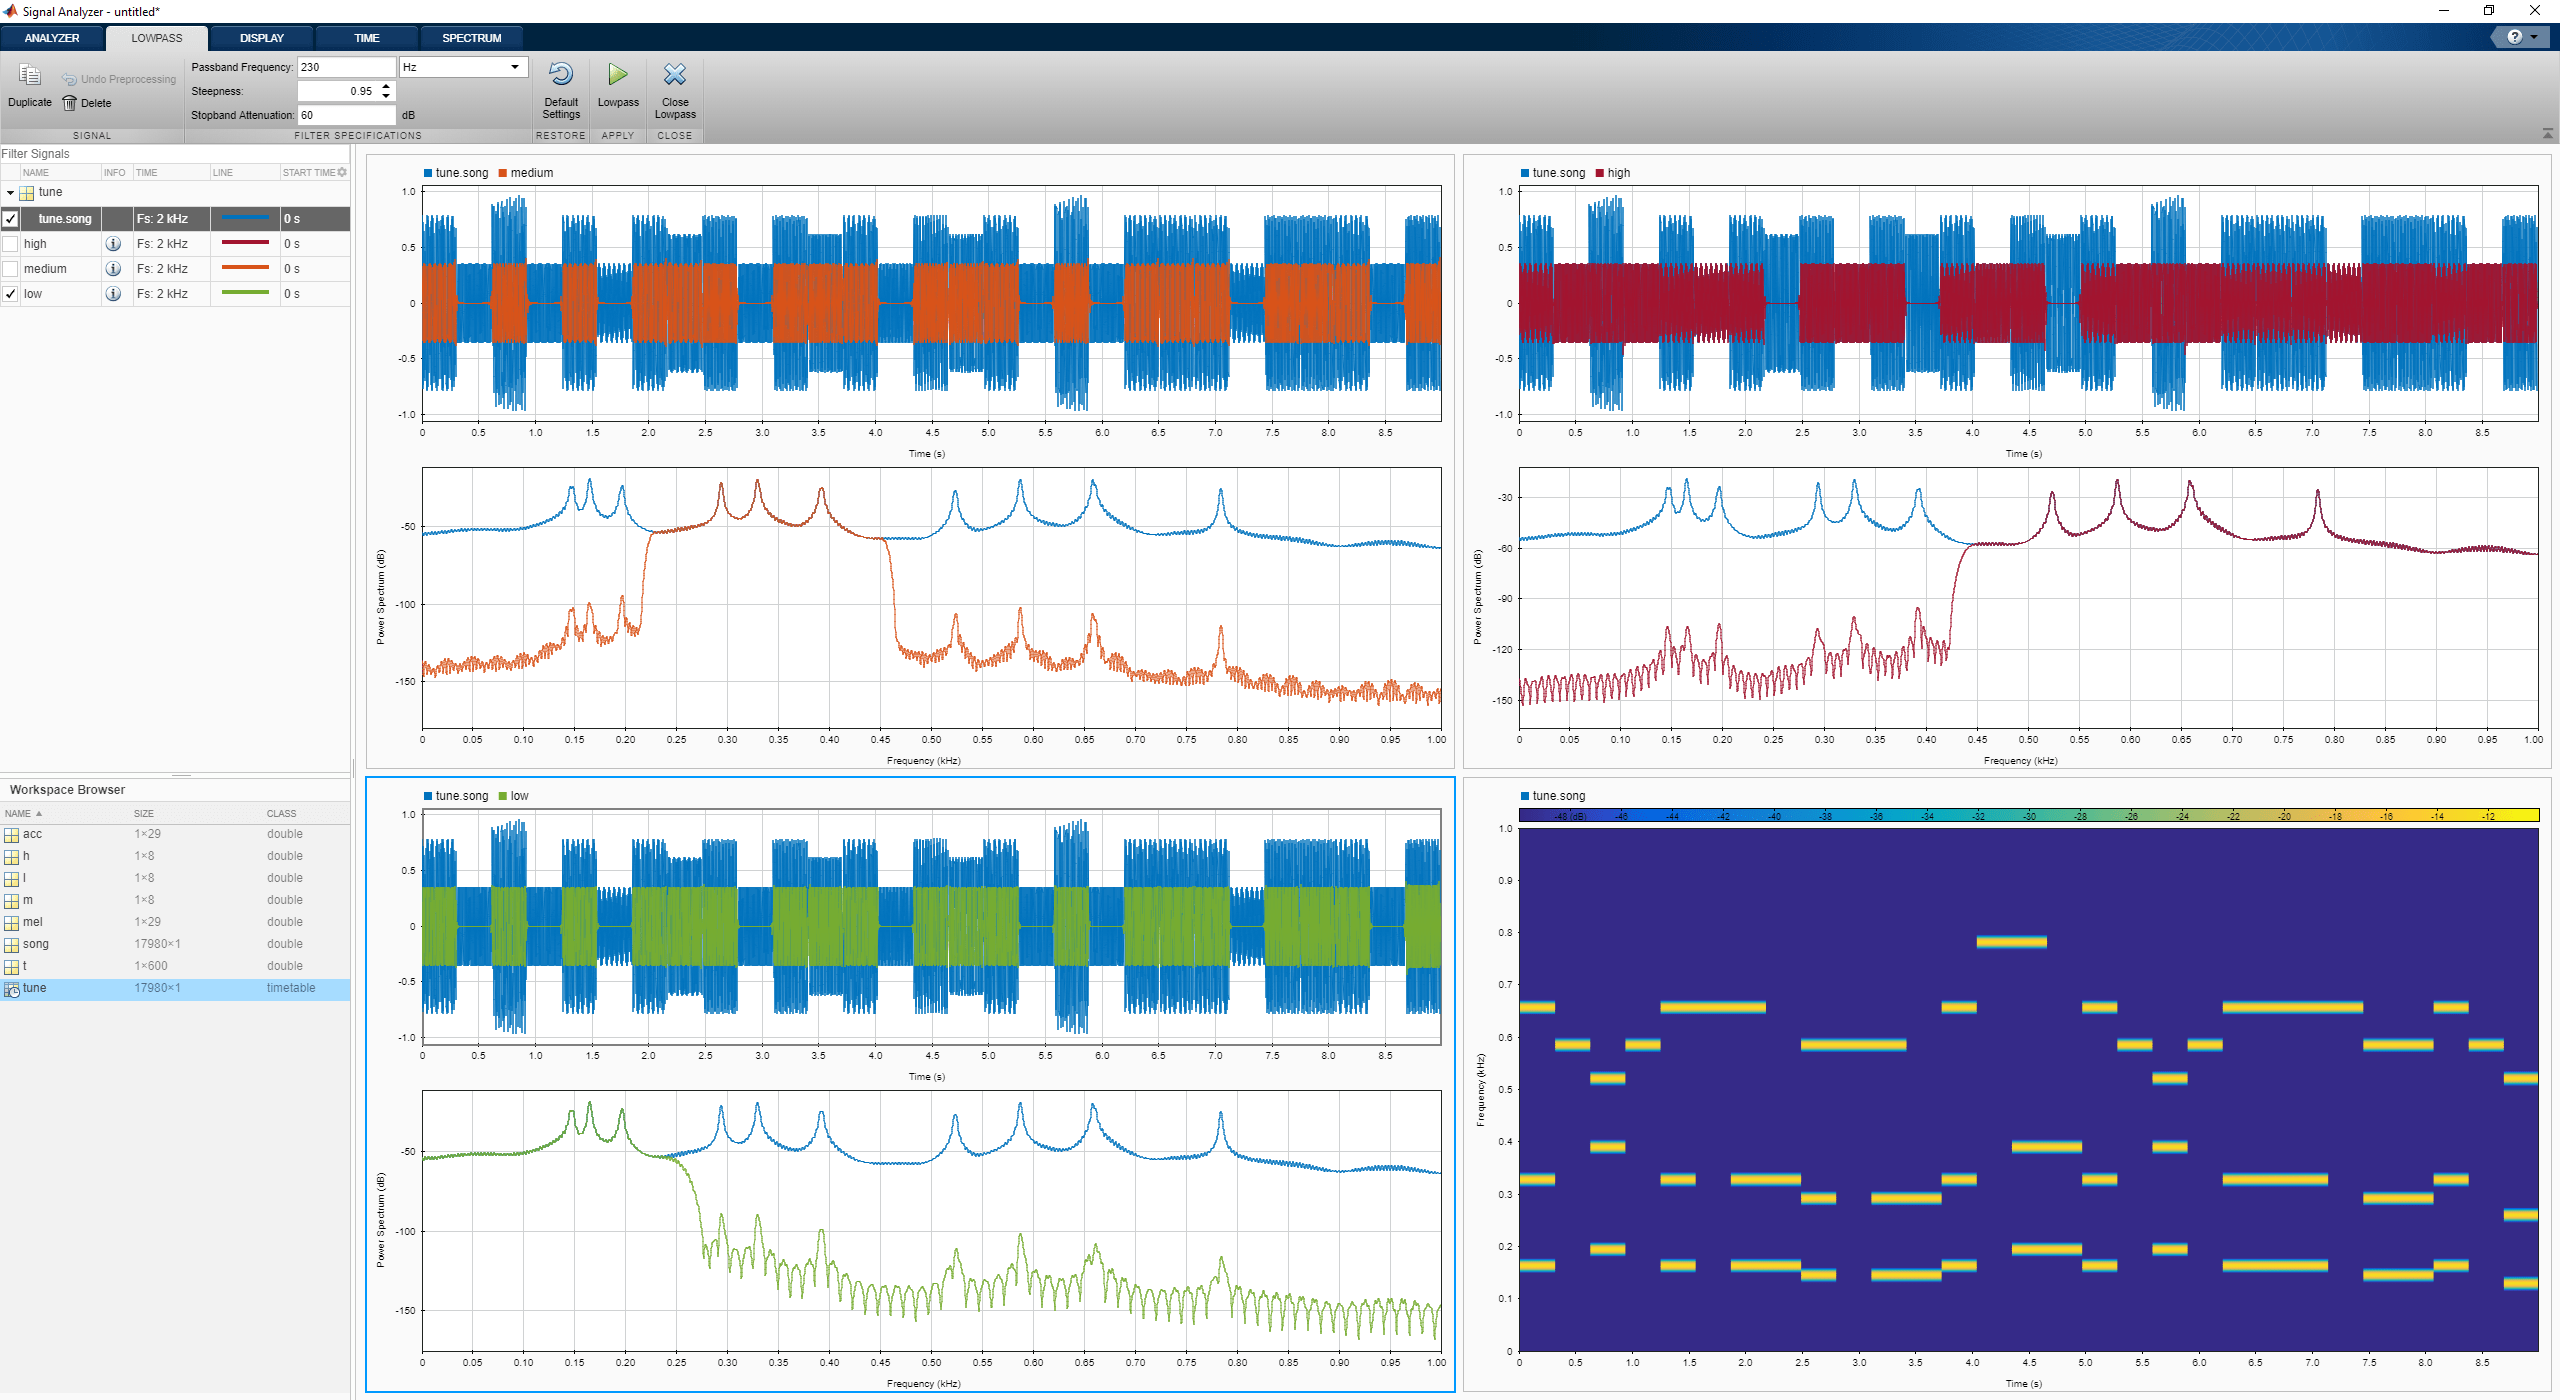Viewport: 2560px width, 1400px height.
Task: Click the gear icon in the signal table header
Action: point(342,172)
